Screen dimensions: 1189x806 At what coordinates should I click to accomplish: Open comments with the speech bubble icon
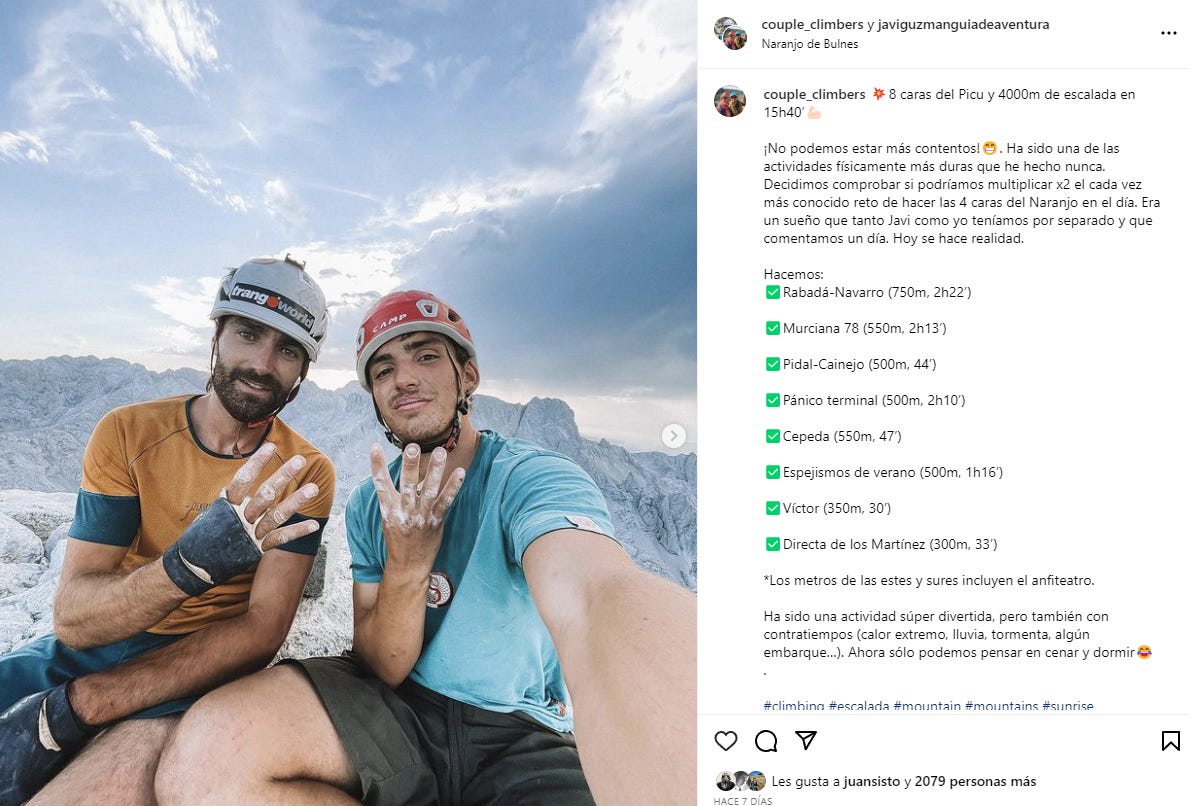(766, 741)
